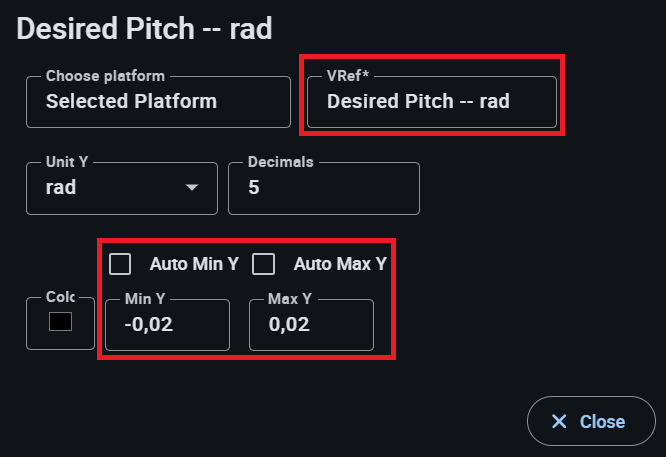666x457 pixels.
Task: Enable the Auto Min Y checkbox
Action: point(120,264)
